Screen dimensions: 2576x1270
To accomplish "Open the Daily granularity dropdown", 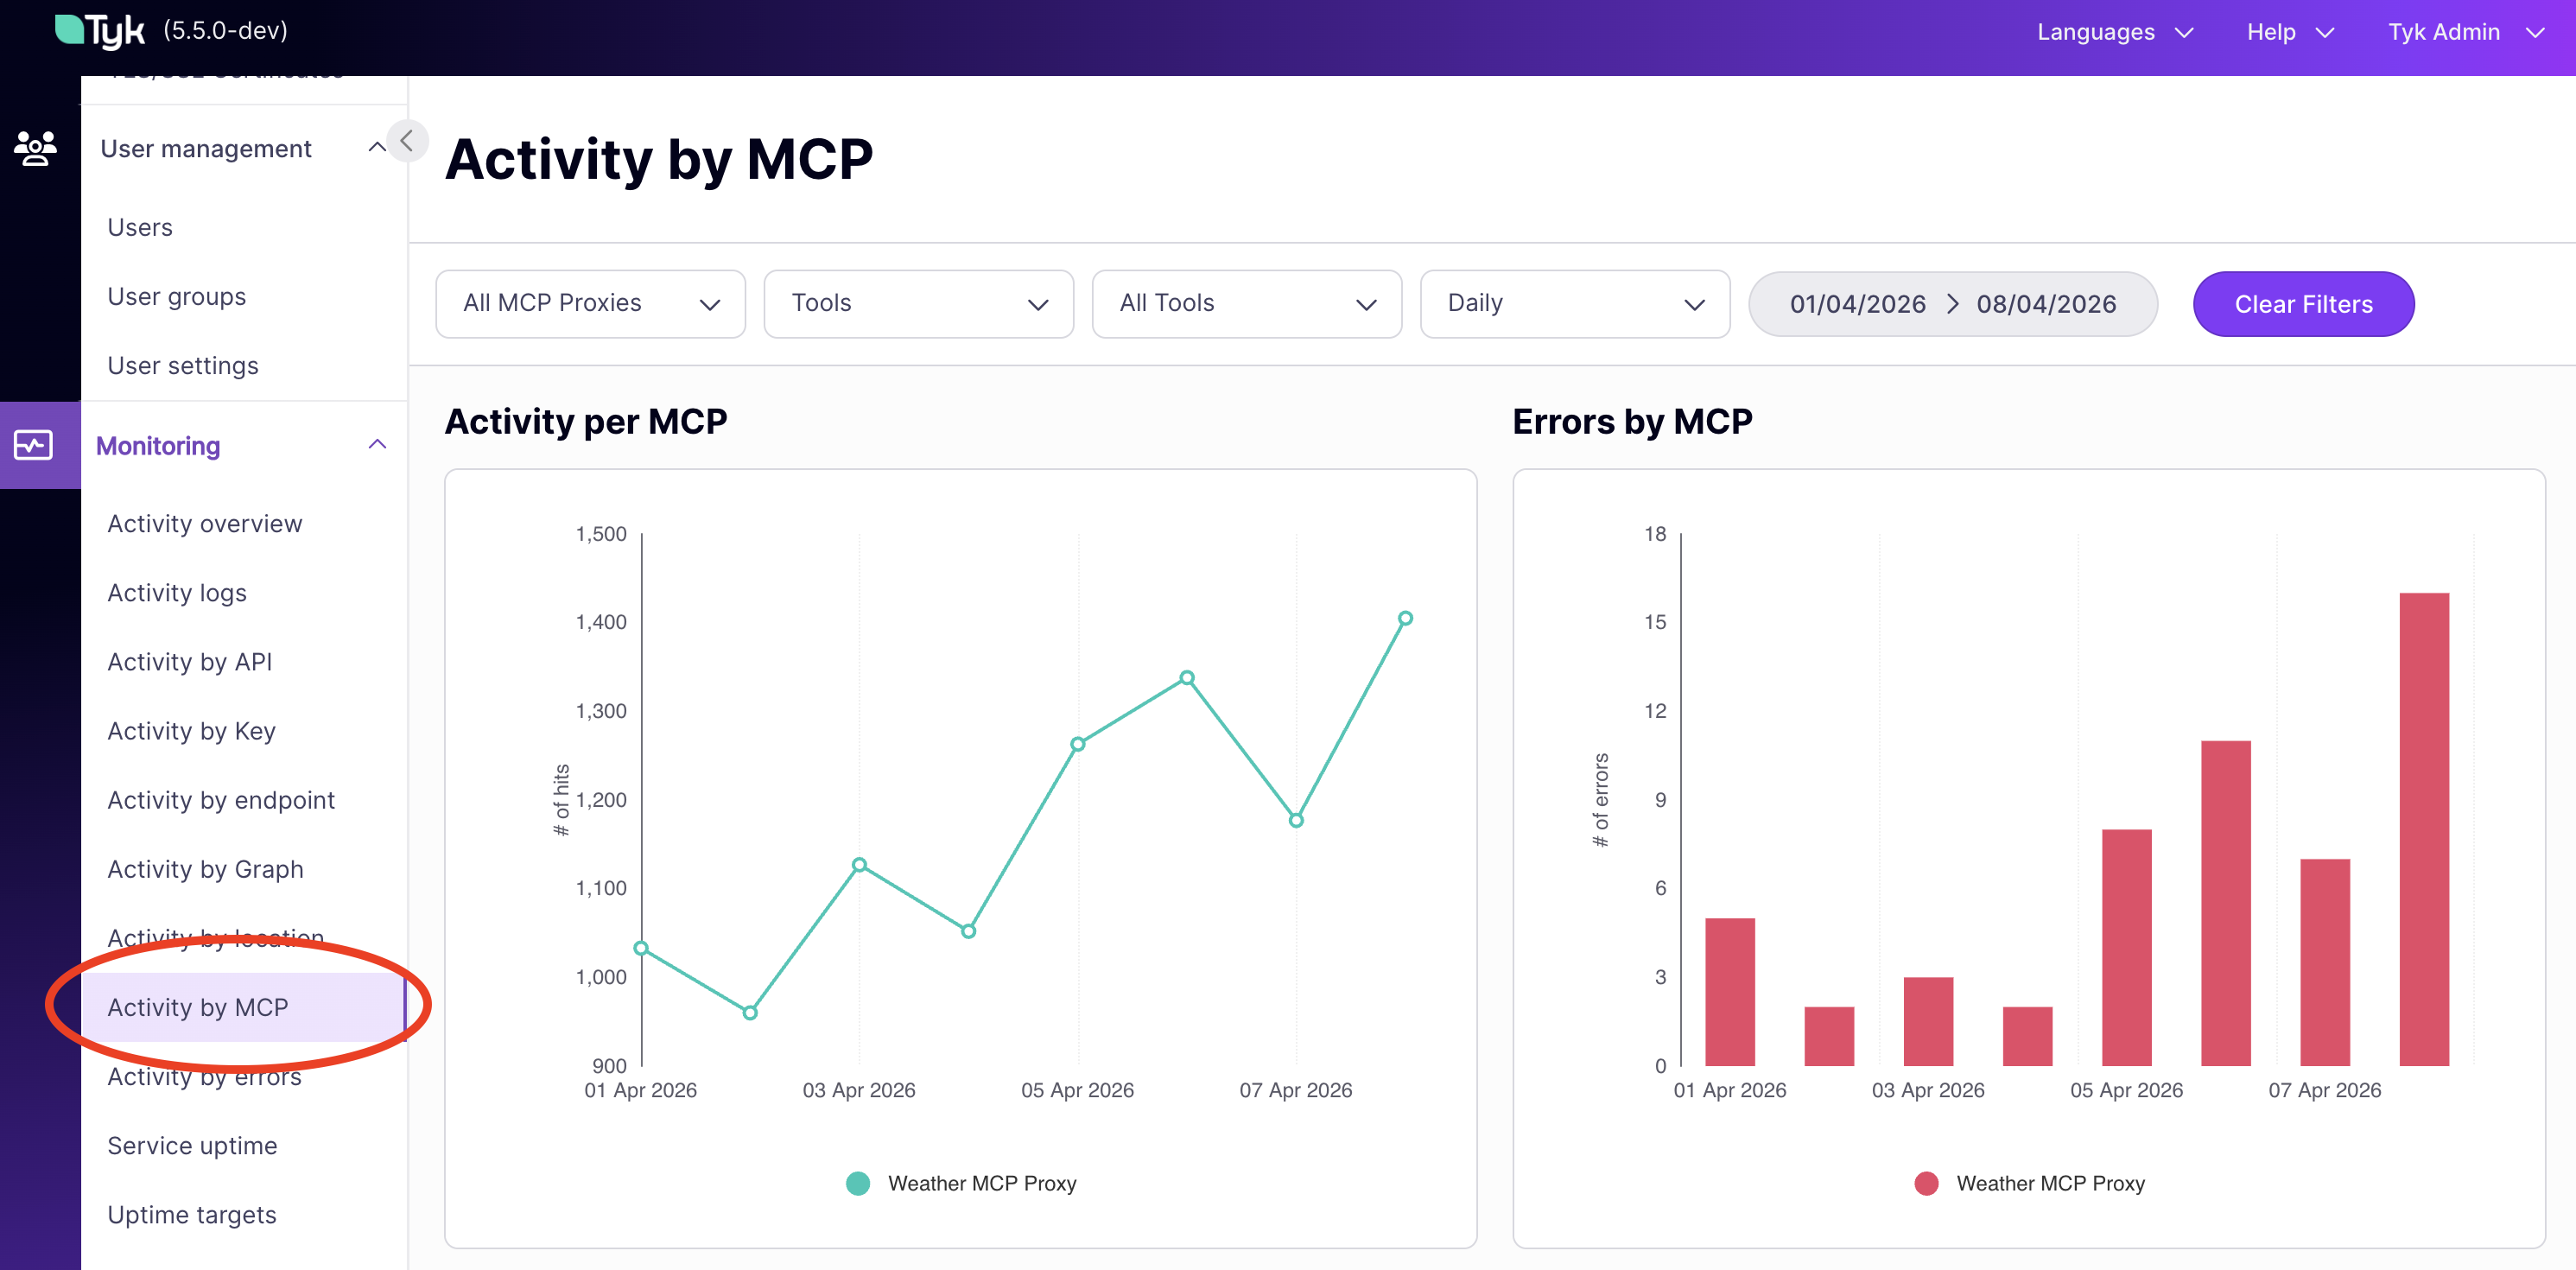I will [1575, 303].
